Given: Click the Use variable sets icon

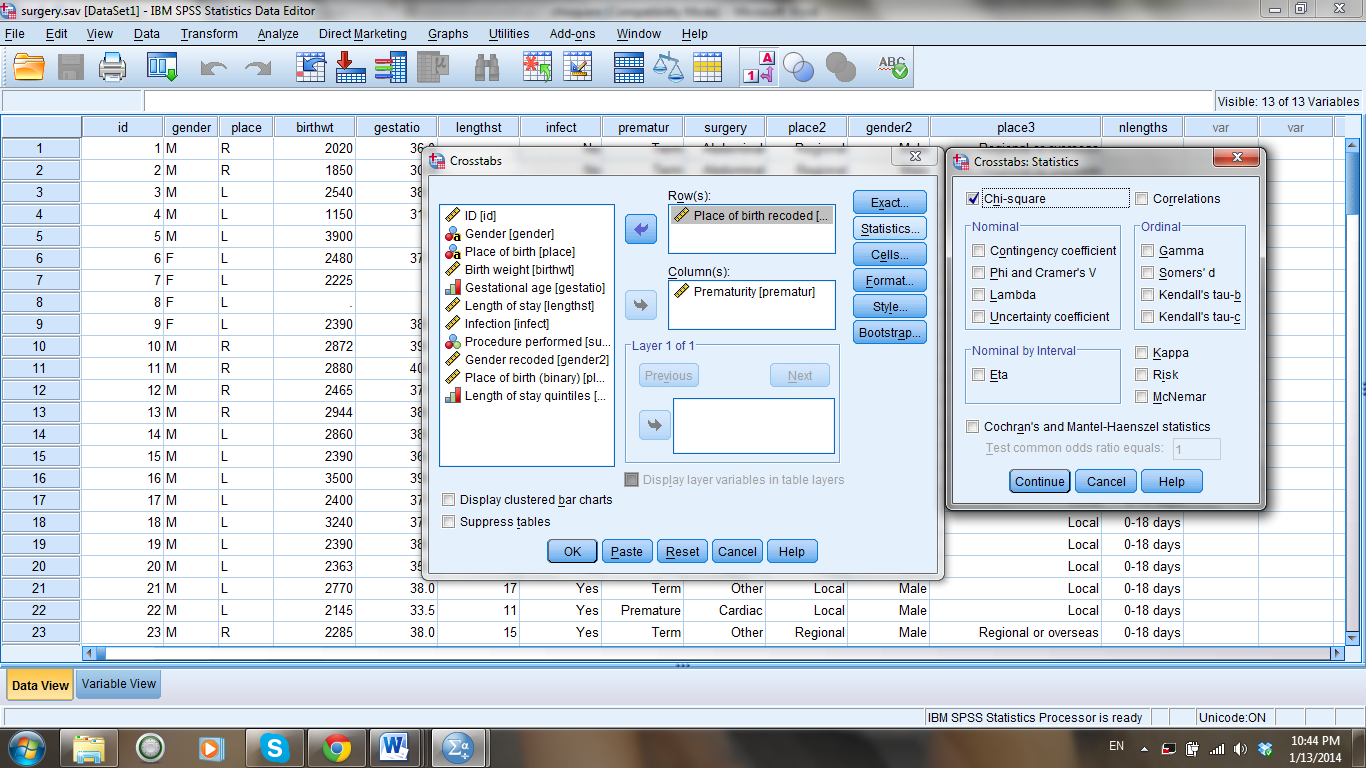Looking at the screenshot, I should click(798, 67).
